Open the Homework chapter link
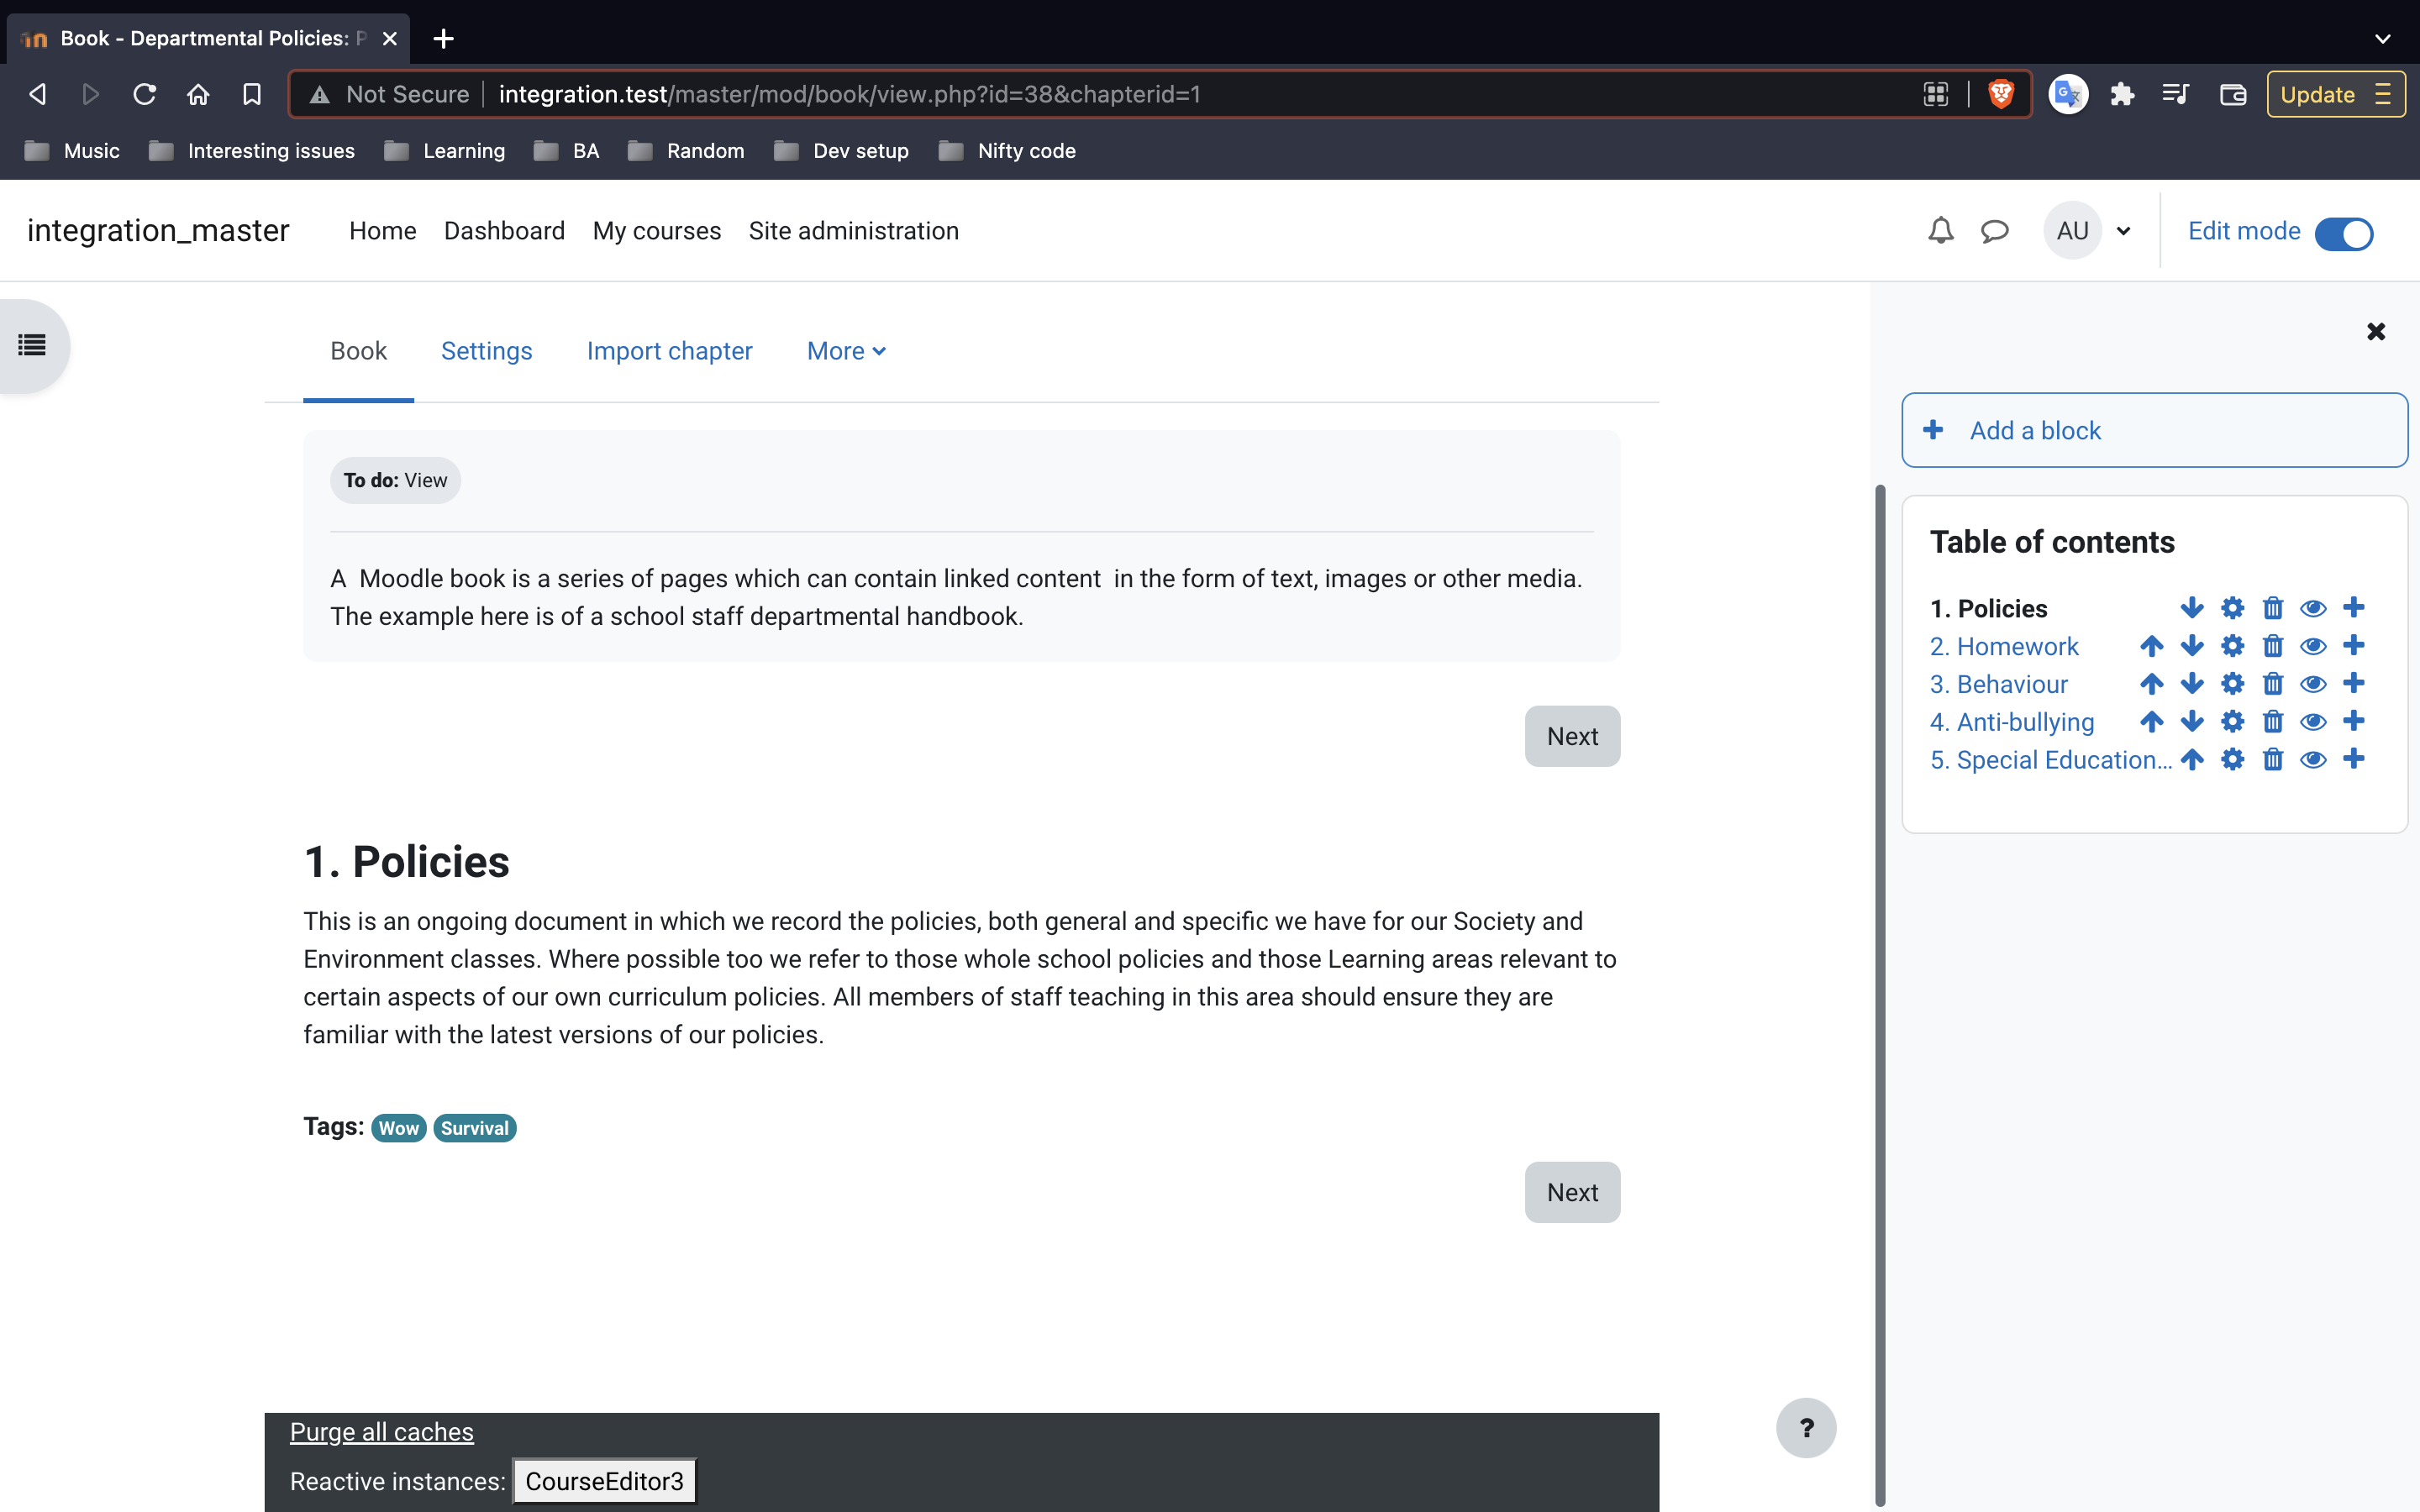2420x1512 pixels. (x=2004, y=646)
